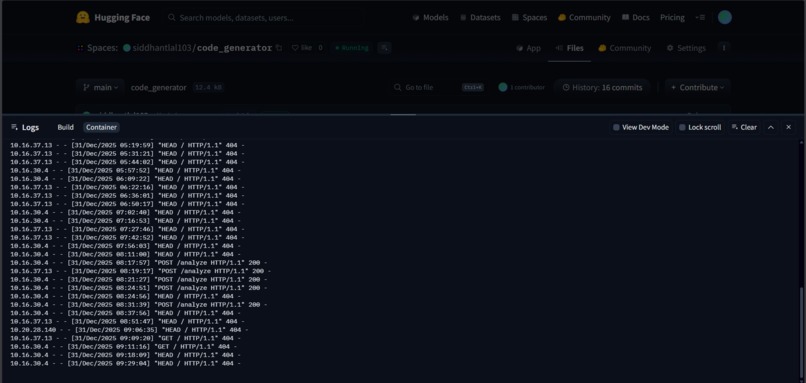The width and height of the screenshot is (806, 383).
Task: Click log line timestamped 06:22:16
Action: click(x=127, y=187)
